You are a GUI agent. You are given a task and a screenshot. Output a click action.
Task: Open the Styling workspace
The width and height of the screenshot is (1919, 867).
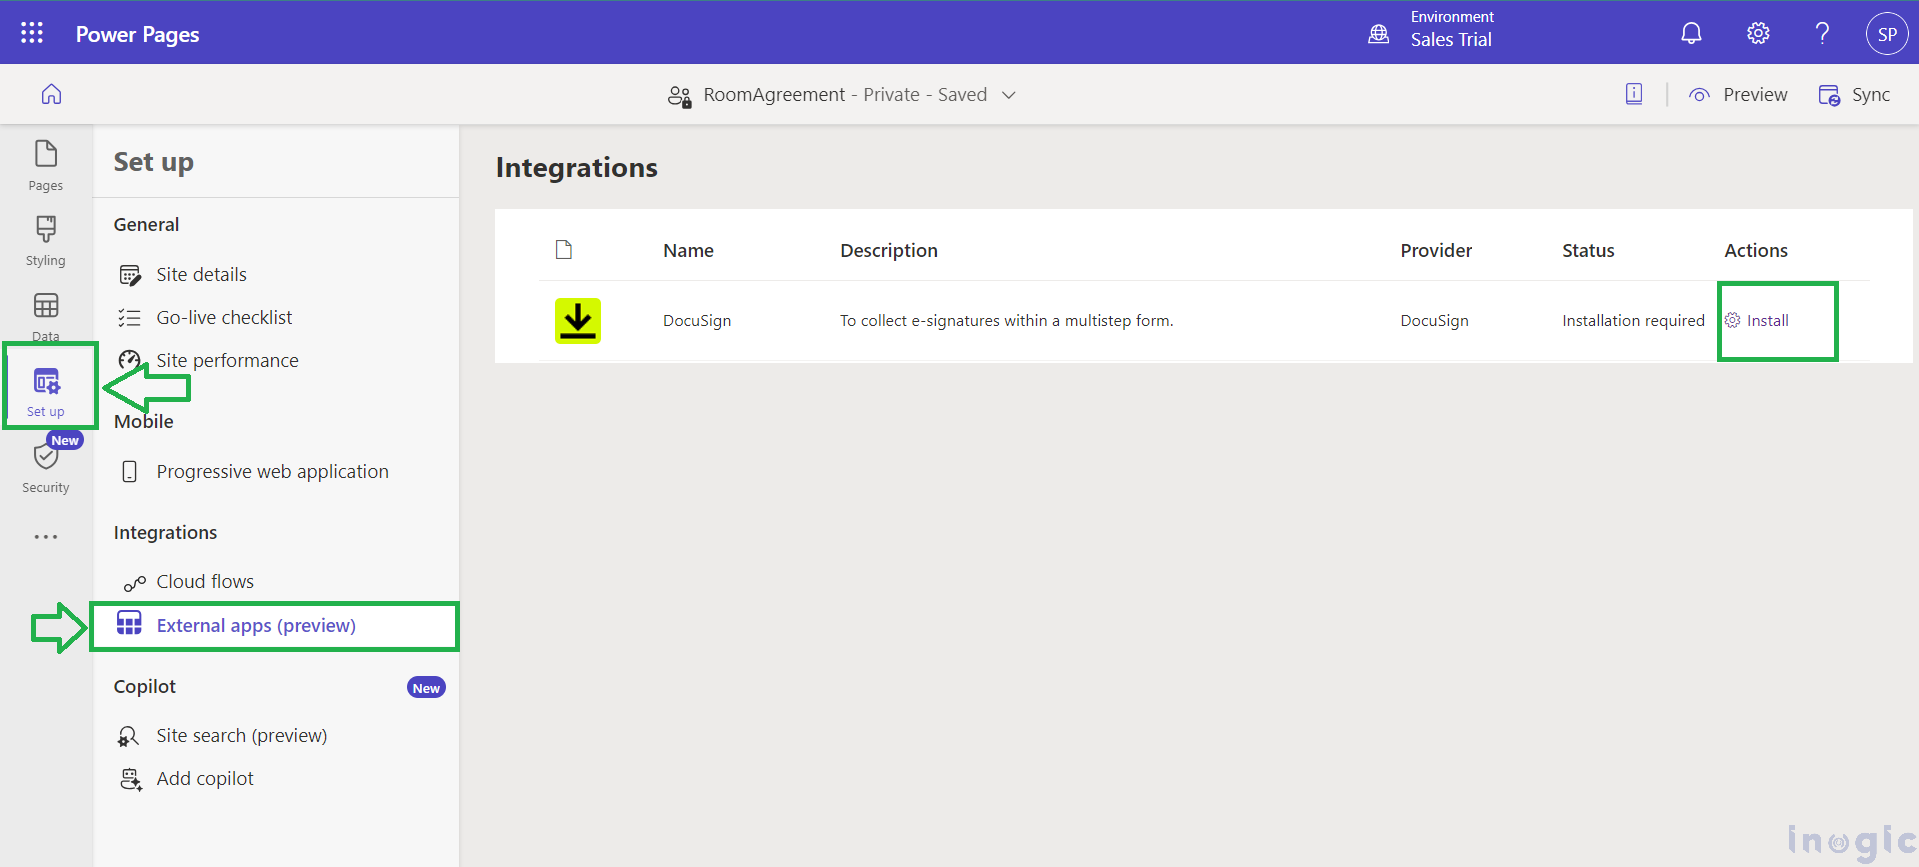click(x=46, y=241)
